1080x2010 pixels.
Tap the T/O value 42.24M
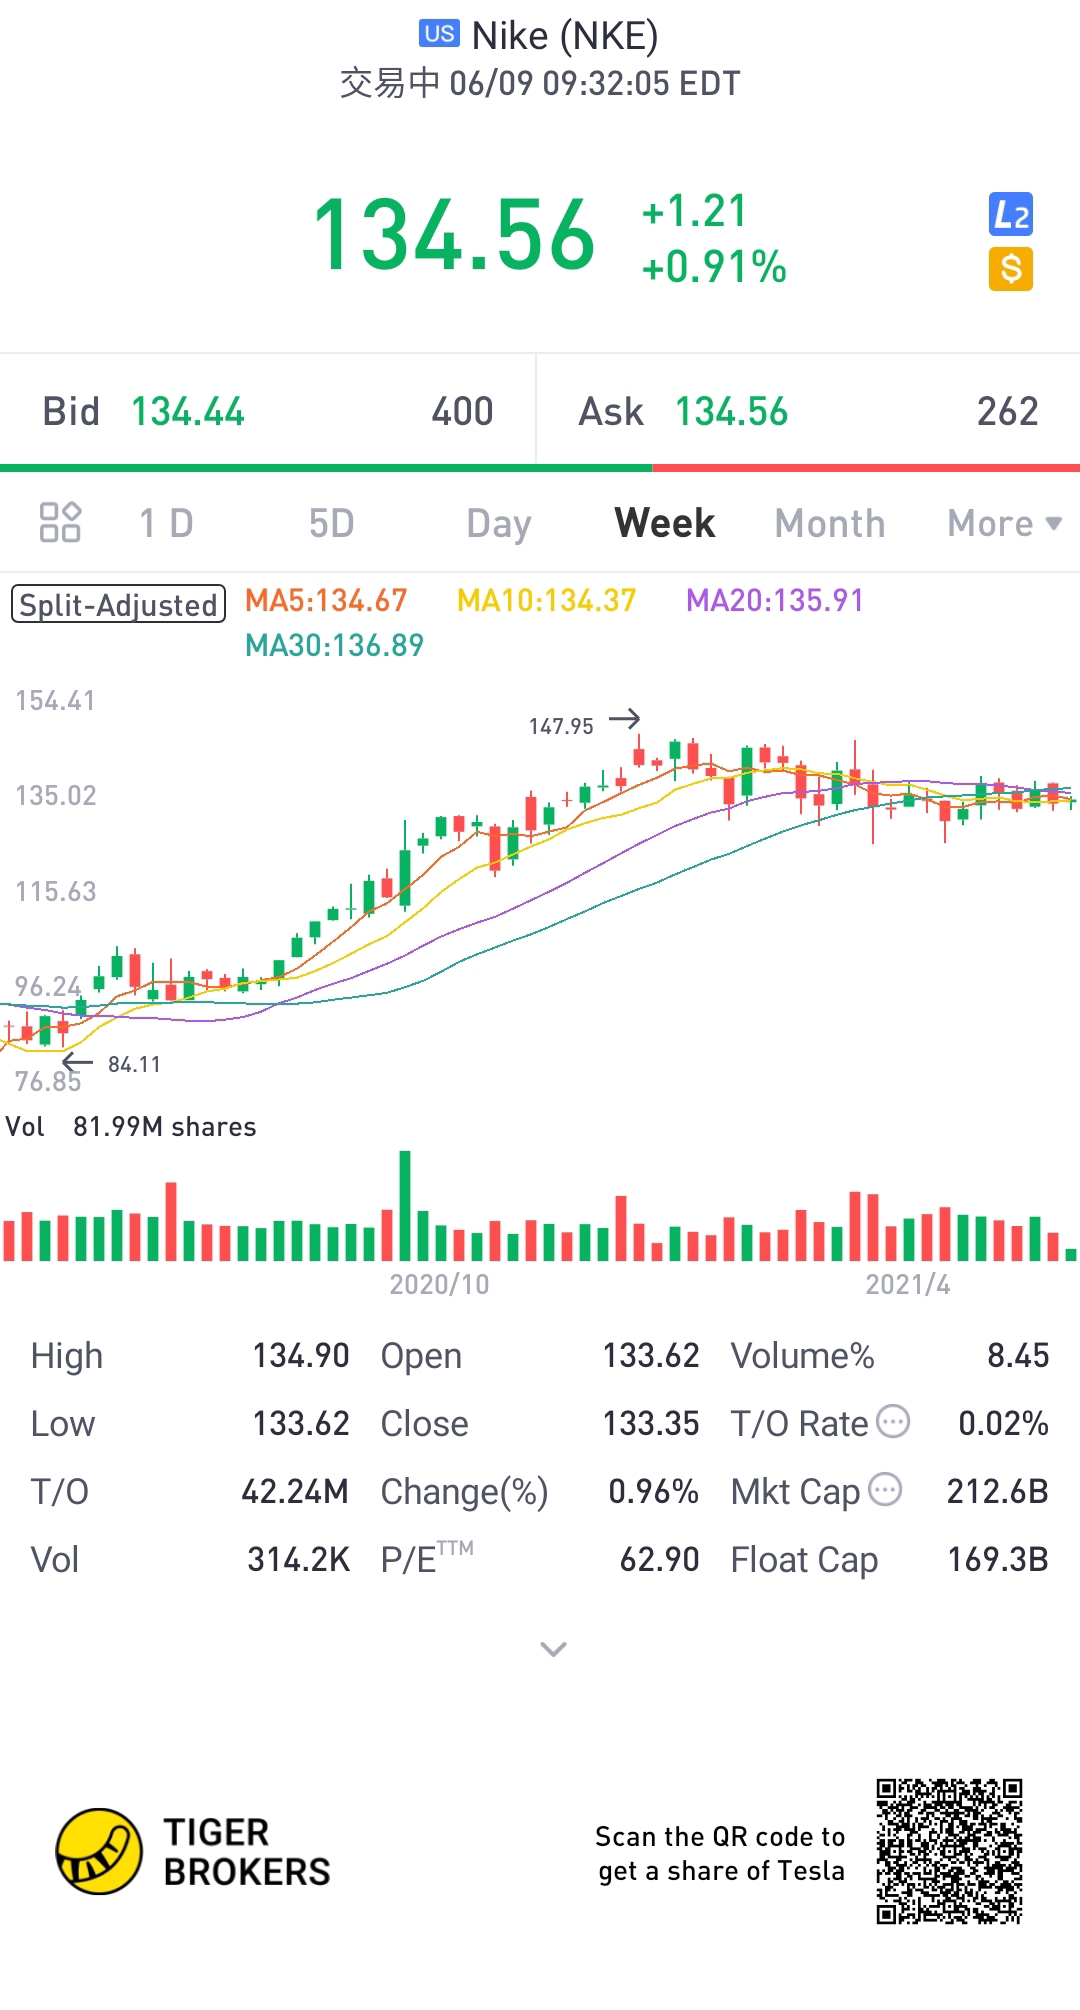click(x=295, y=1492)
